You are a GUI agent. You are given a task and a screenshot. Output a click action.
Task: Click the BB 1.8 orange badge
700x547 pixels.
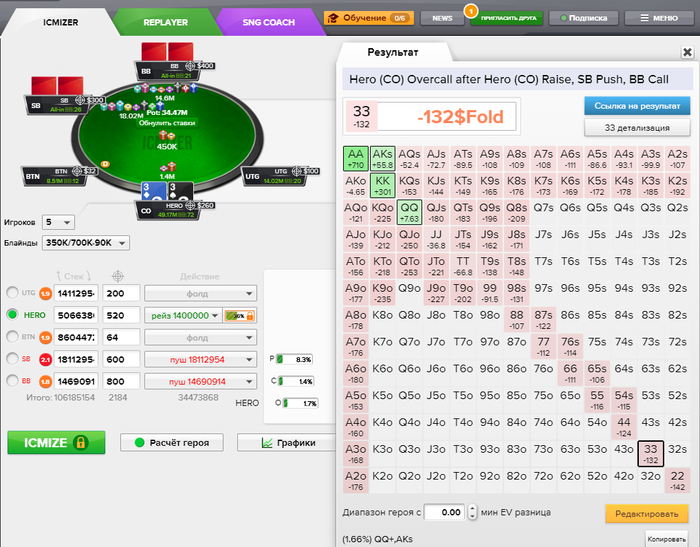(46, 381)
